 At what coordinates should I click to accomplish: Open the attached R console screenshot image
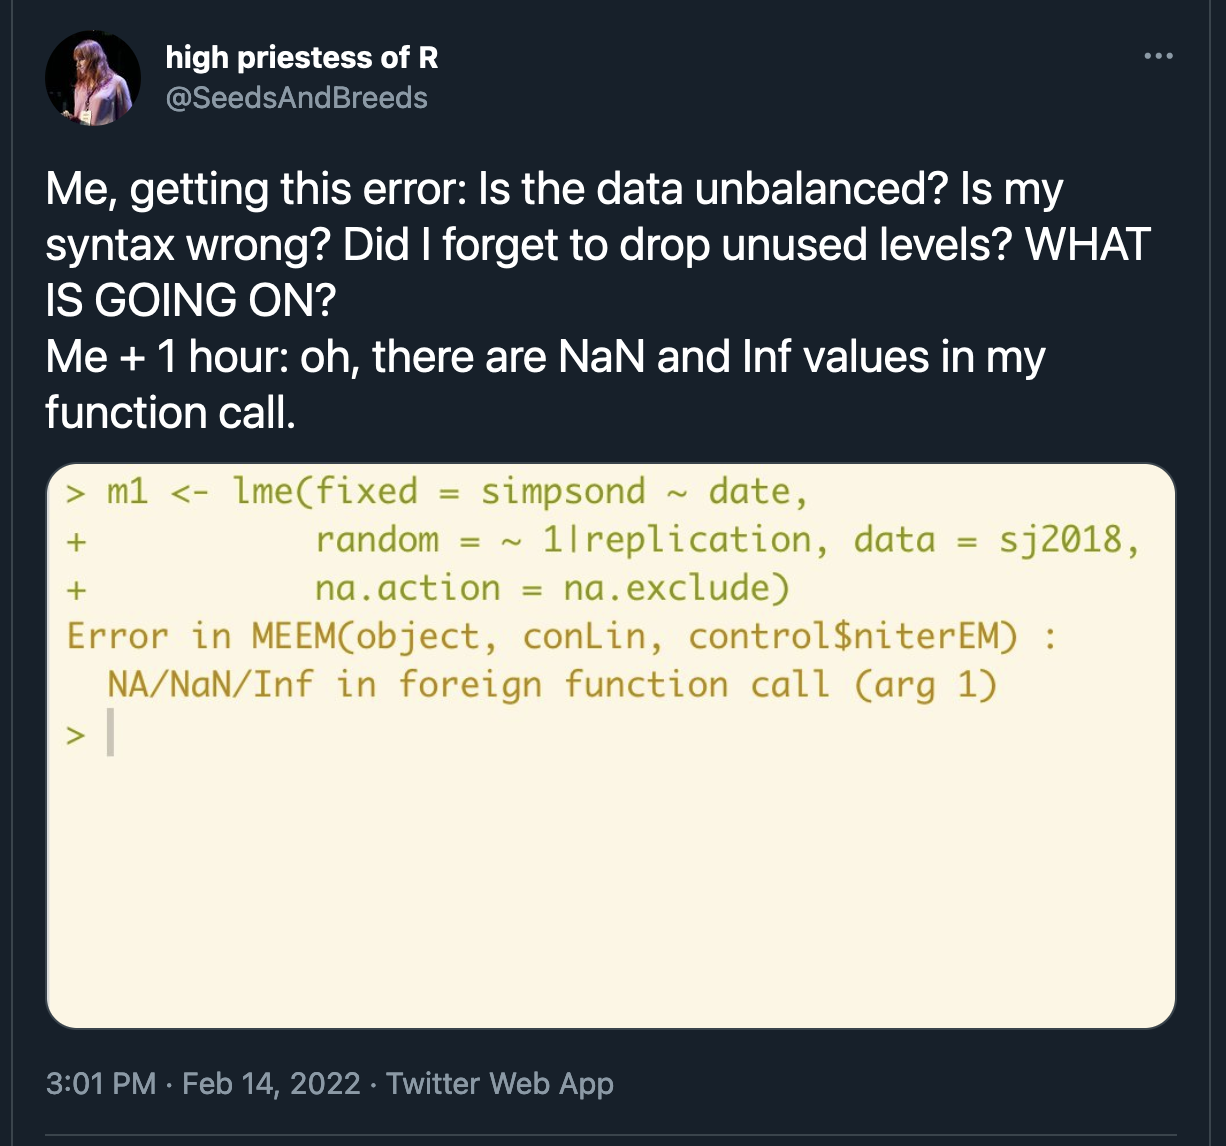click(x=611, y=746)
